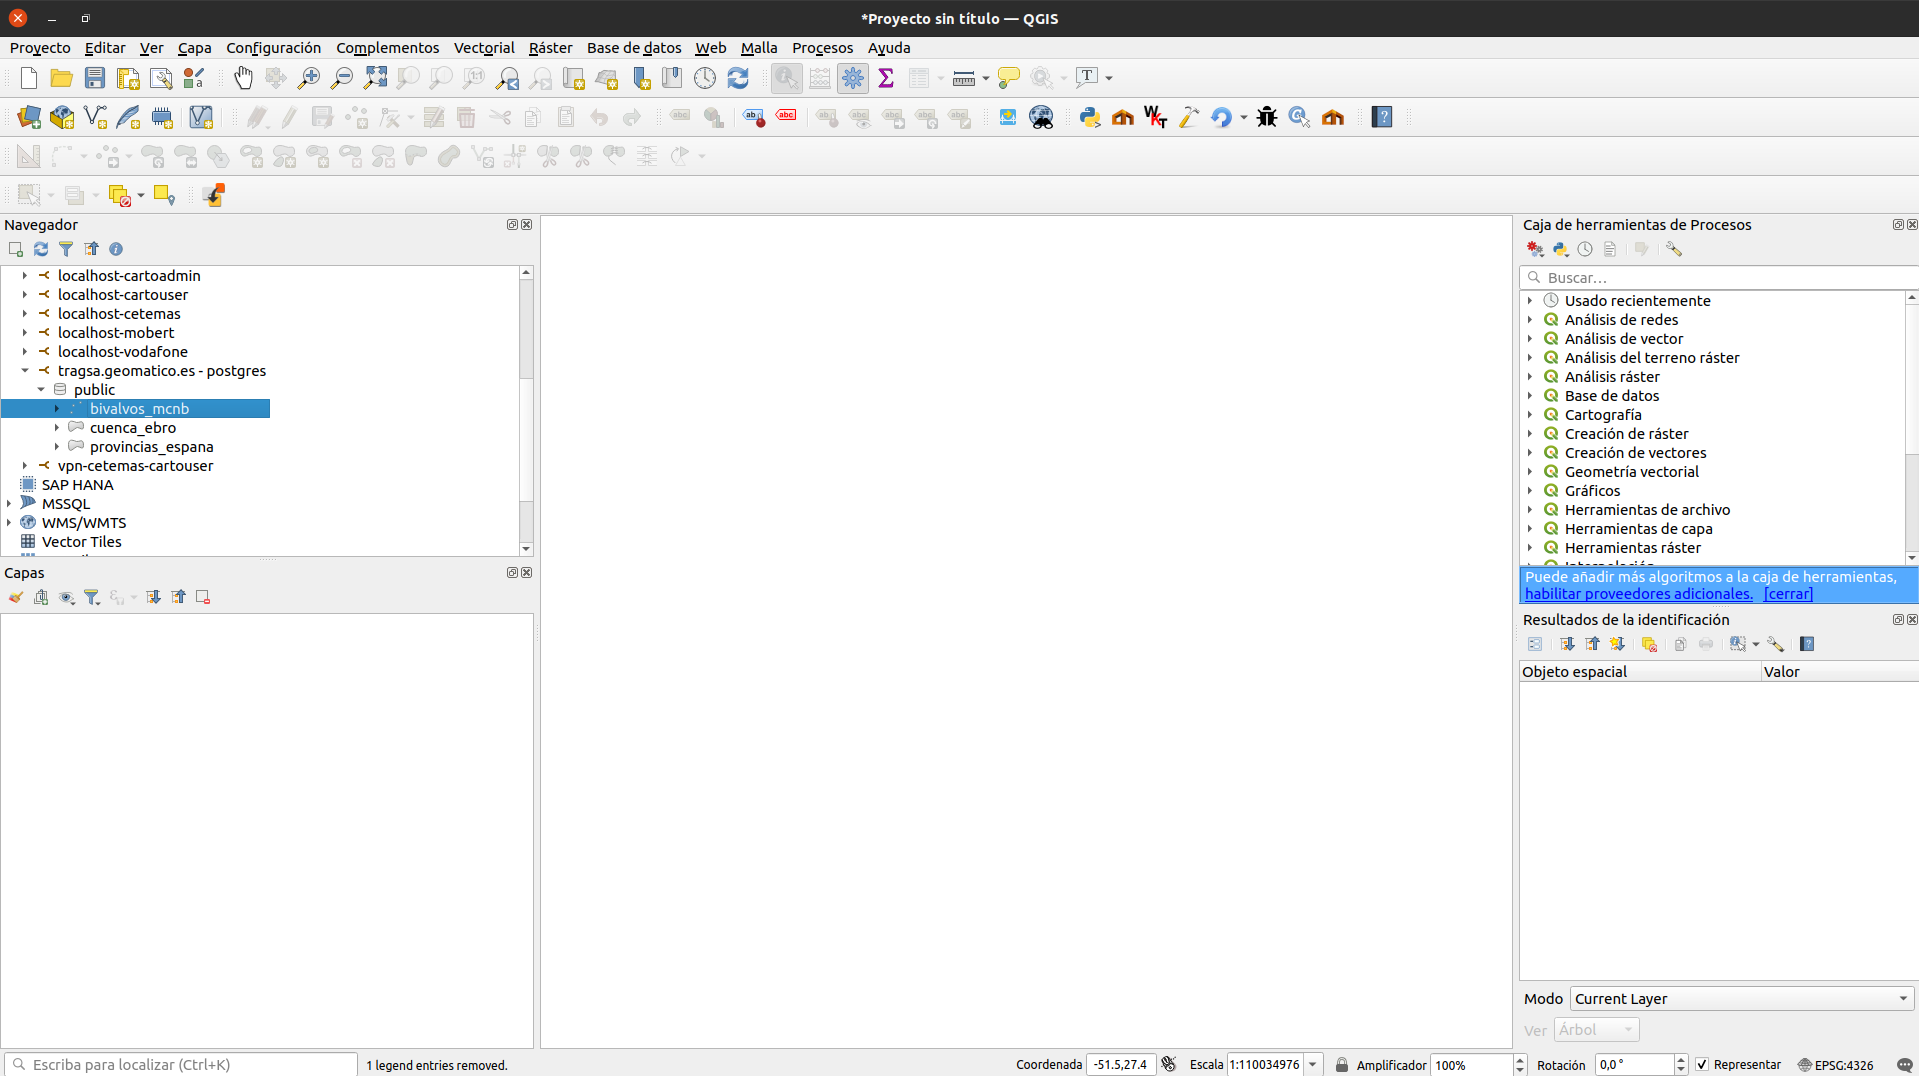This screenshot has height=1076, width=1919.
Task: Click the blue help icon in the toolbar
Action: [x=1382, y=117]
